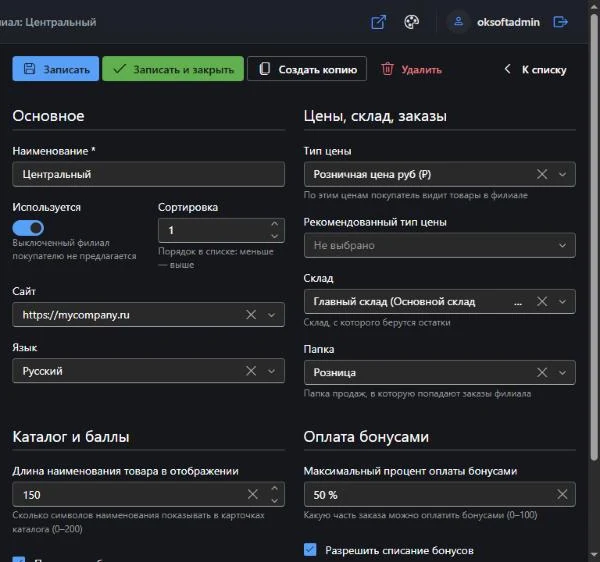Open the Склад dropdown
The height and width of the screenshot is (562, 600).
pyautogui.click(x=562, y=302)
